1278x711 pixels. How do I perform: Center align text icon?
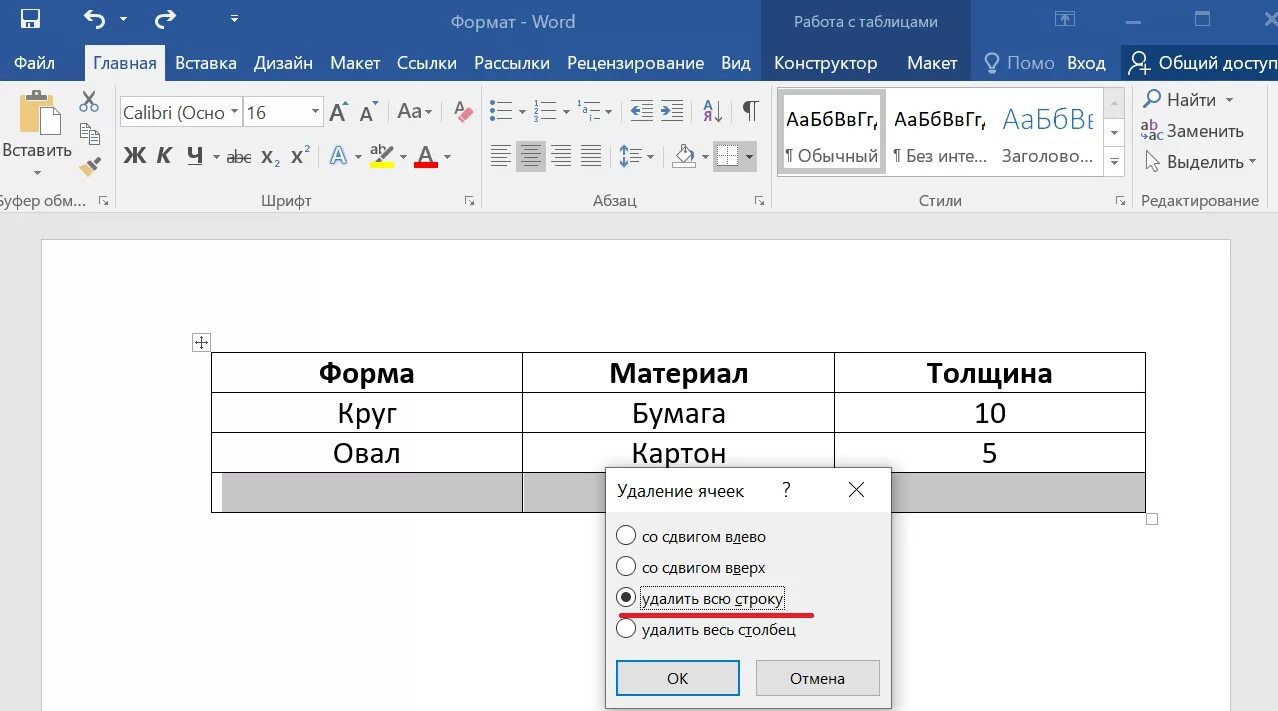coord(530,156)
